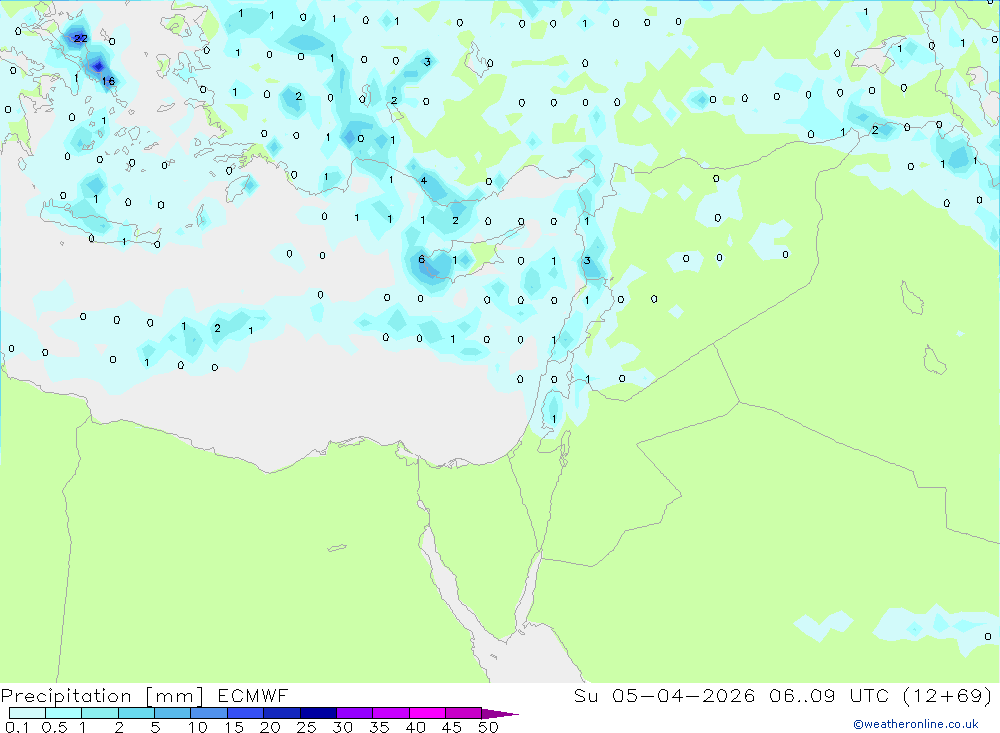Choose the 25–30 mm dark navy swatch

pos(318,713)
